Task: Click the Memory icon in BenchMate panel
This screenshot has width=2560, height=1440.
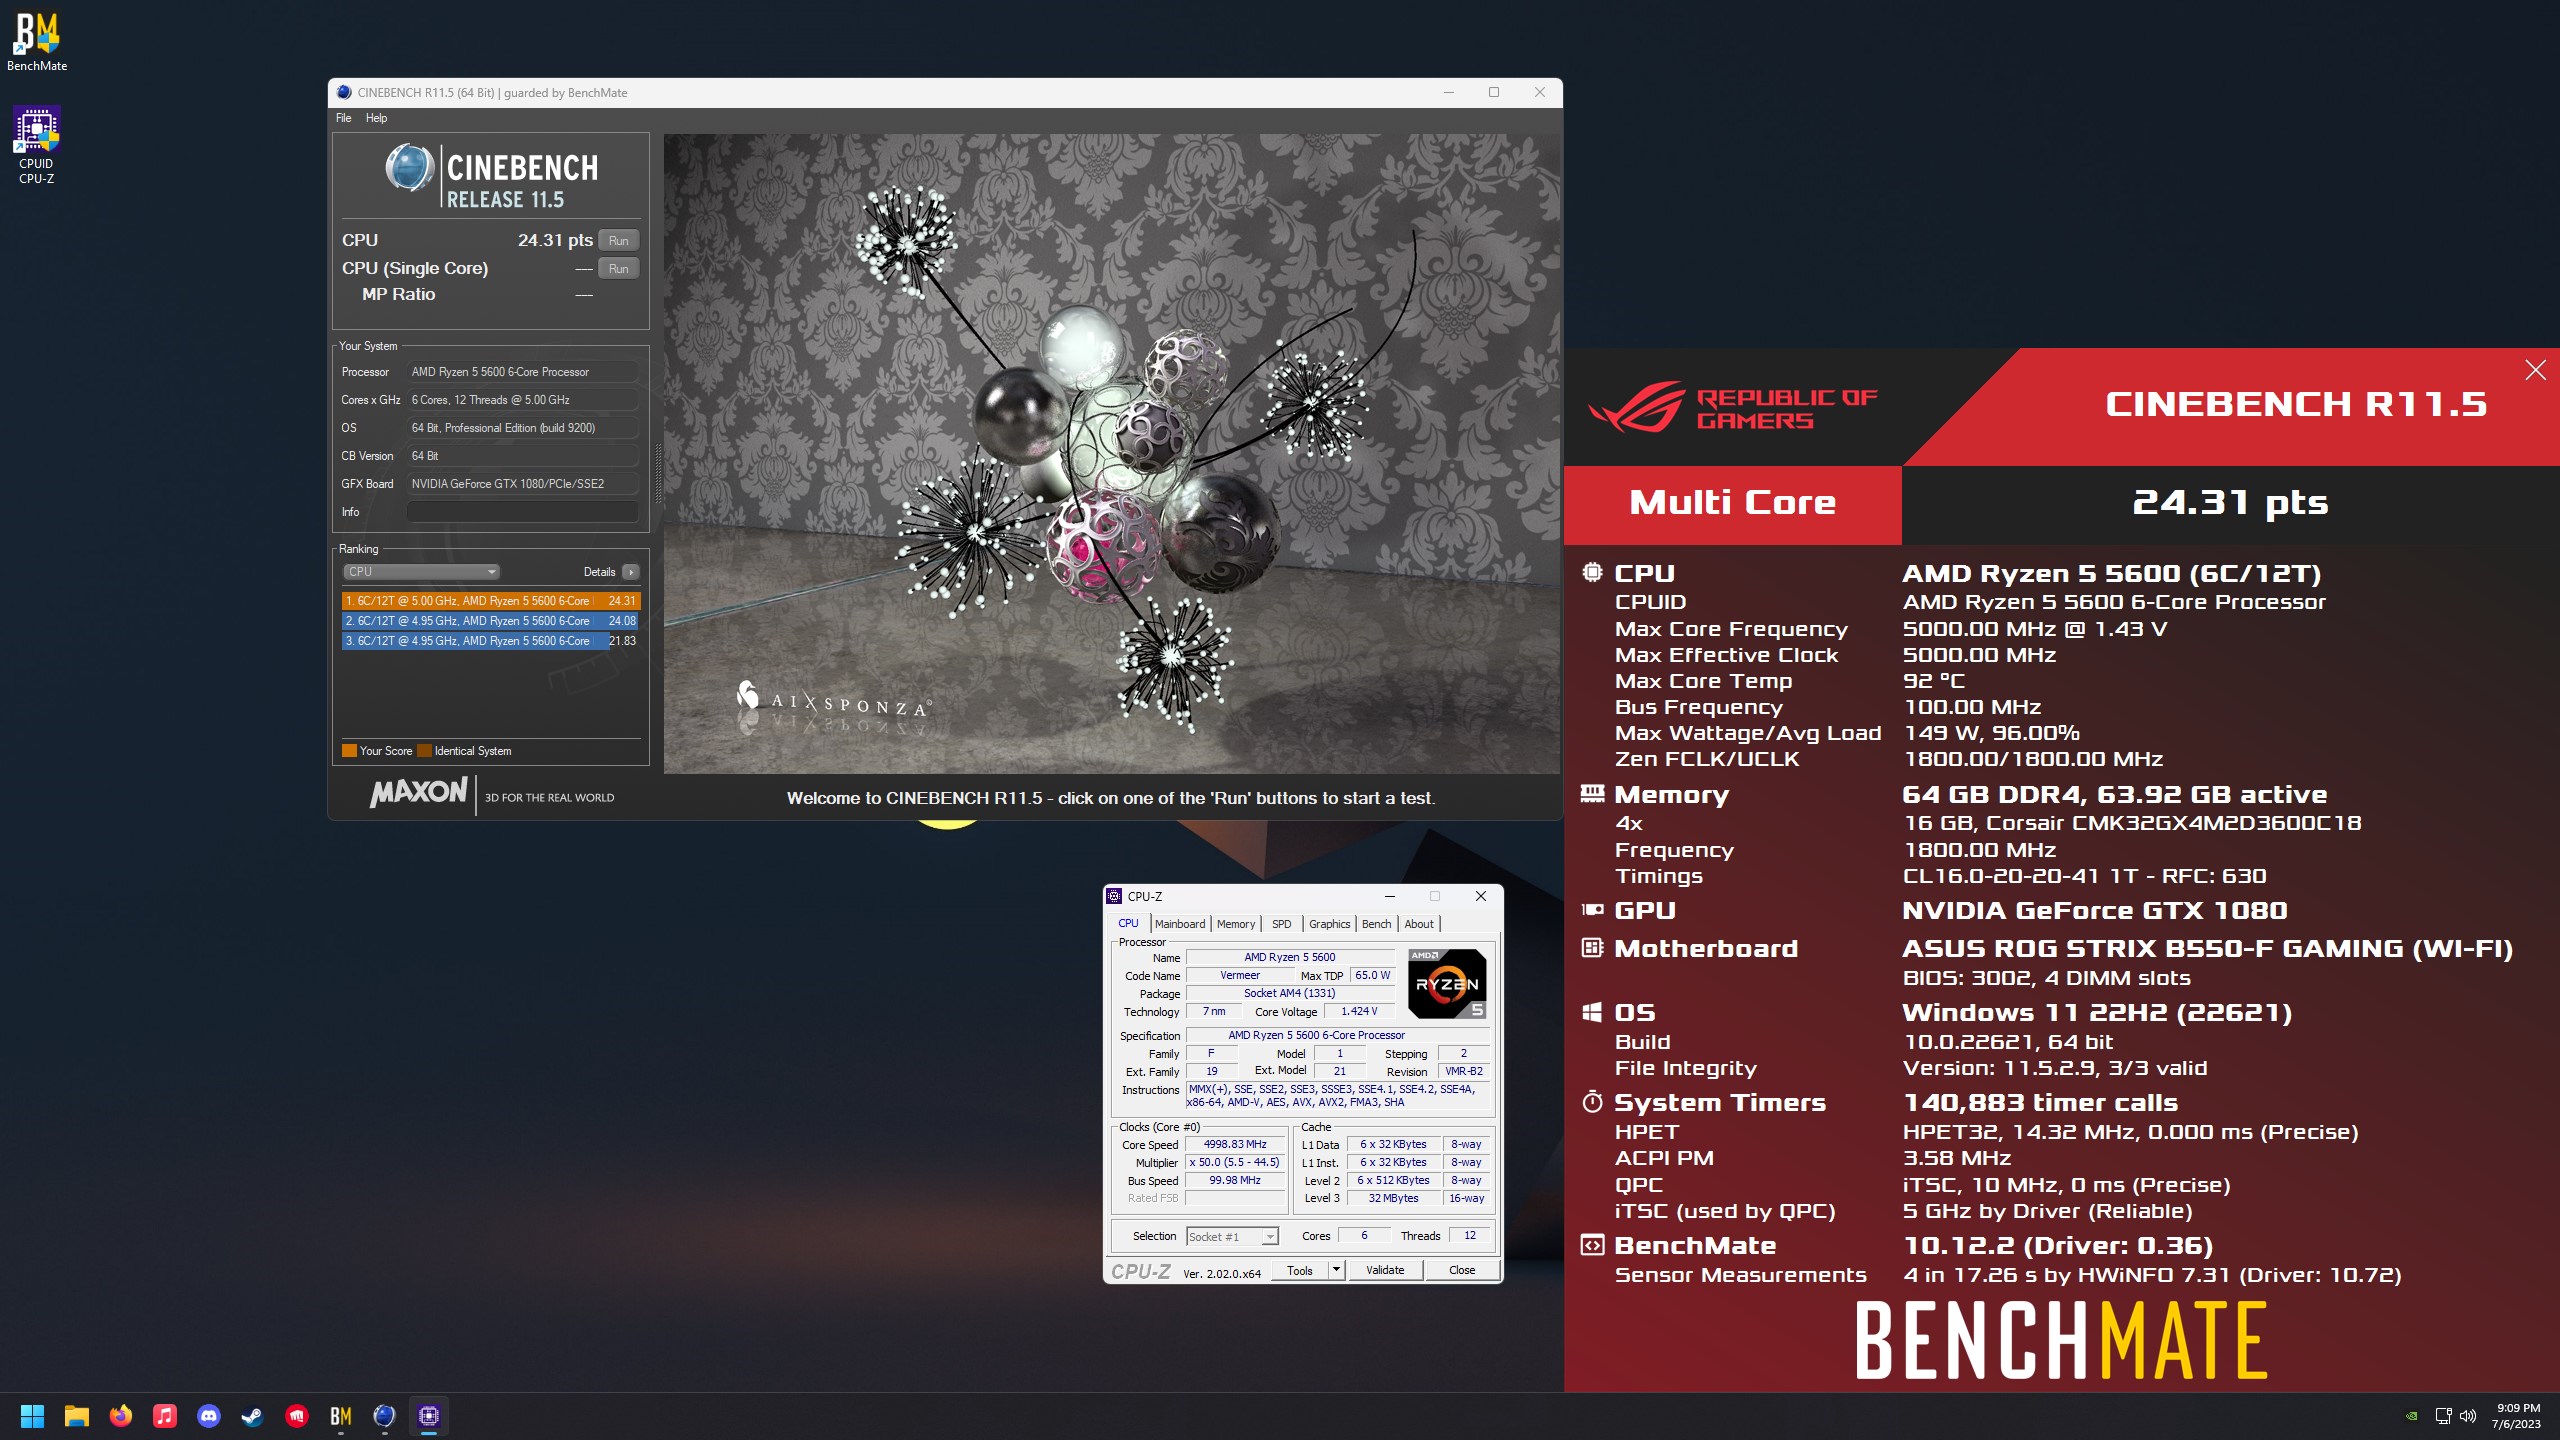Action: click(x=1592, y=794)
